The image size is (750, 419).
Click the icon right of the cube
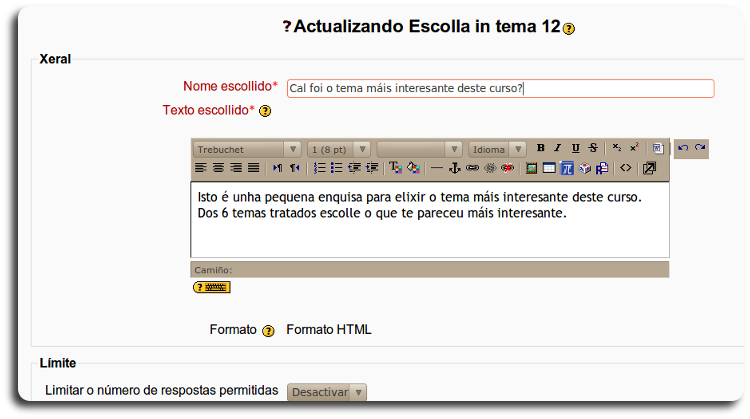[x=602, y=168]
